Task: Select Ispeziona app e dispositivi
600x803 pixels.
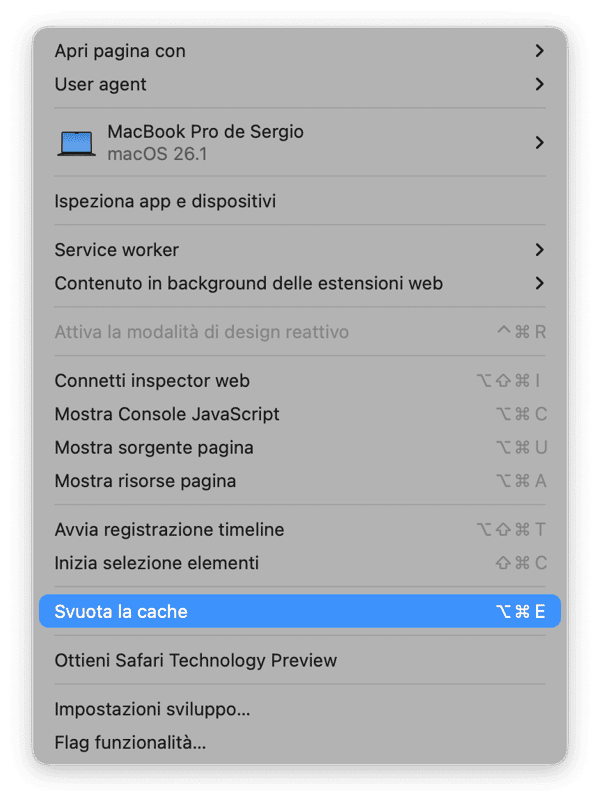Action: [165, 201]
